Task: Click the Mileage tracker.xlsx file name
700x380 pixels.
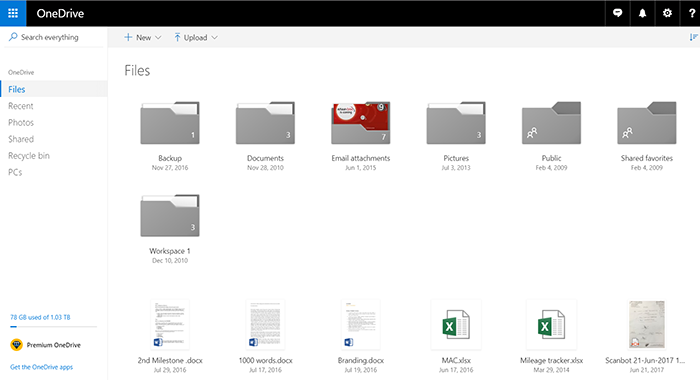Action: [551, 360]
